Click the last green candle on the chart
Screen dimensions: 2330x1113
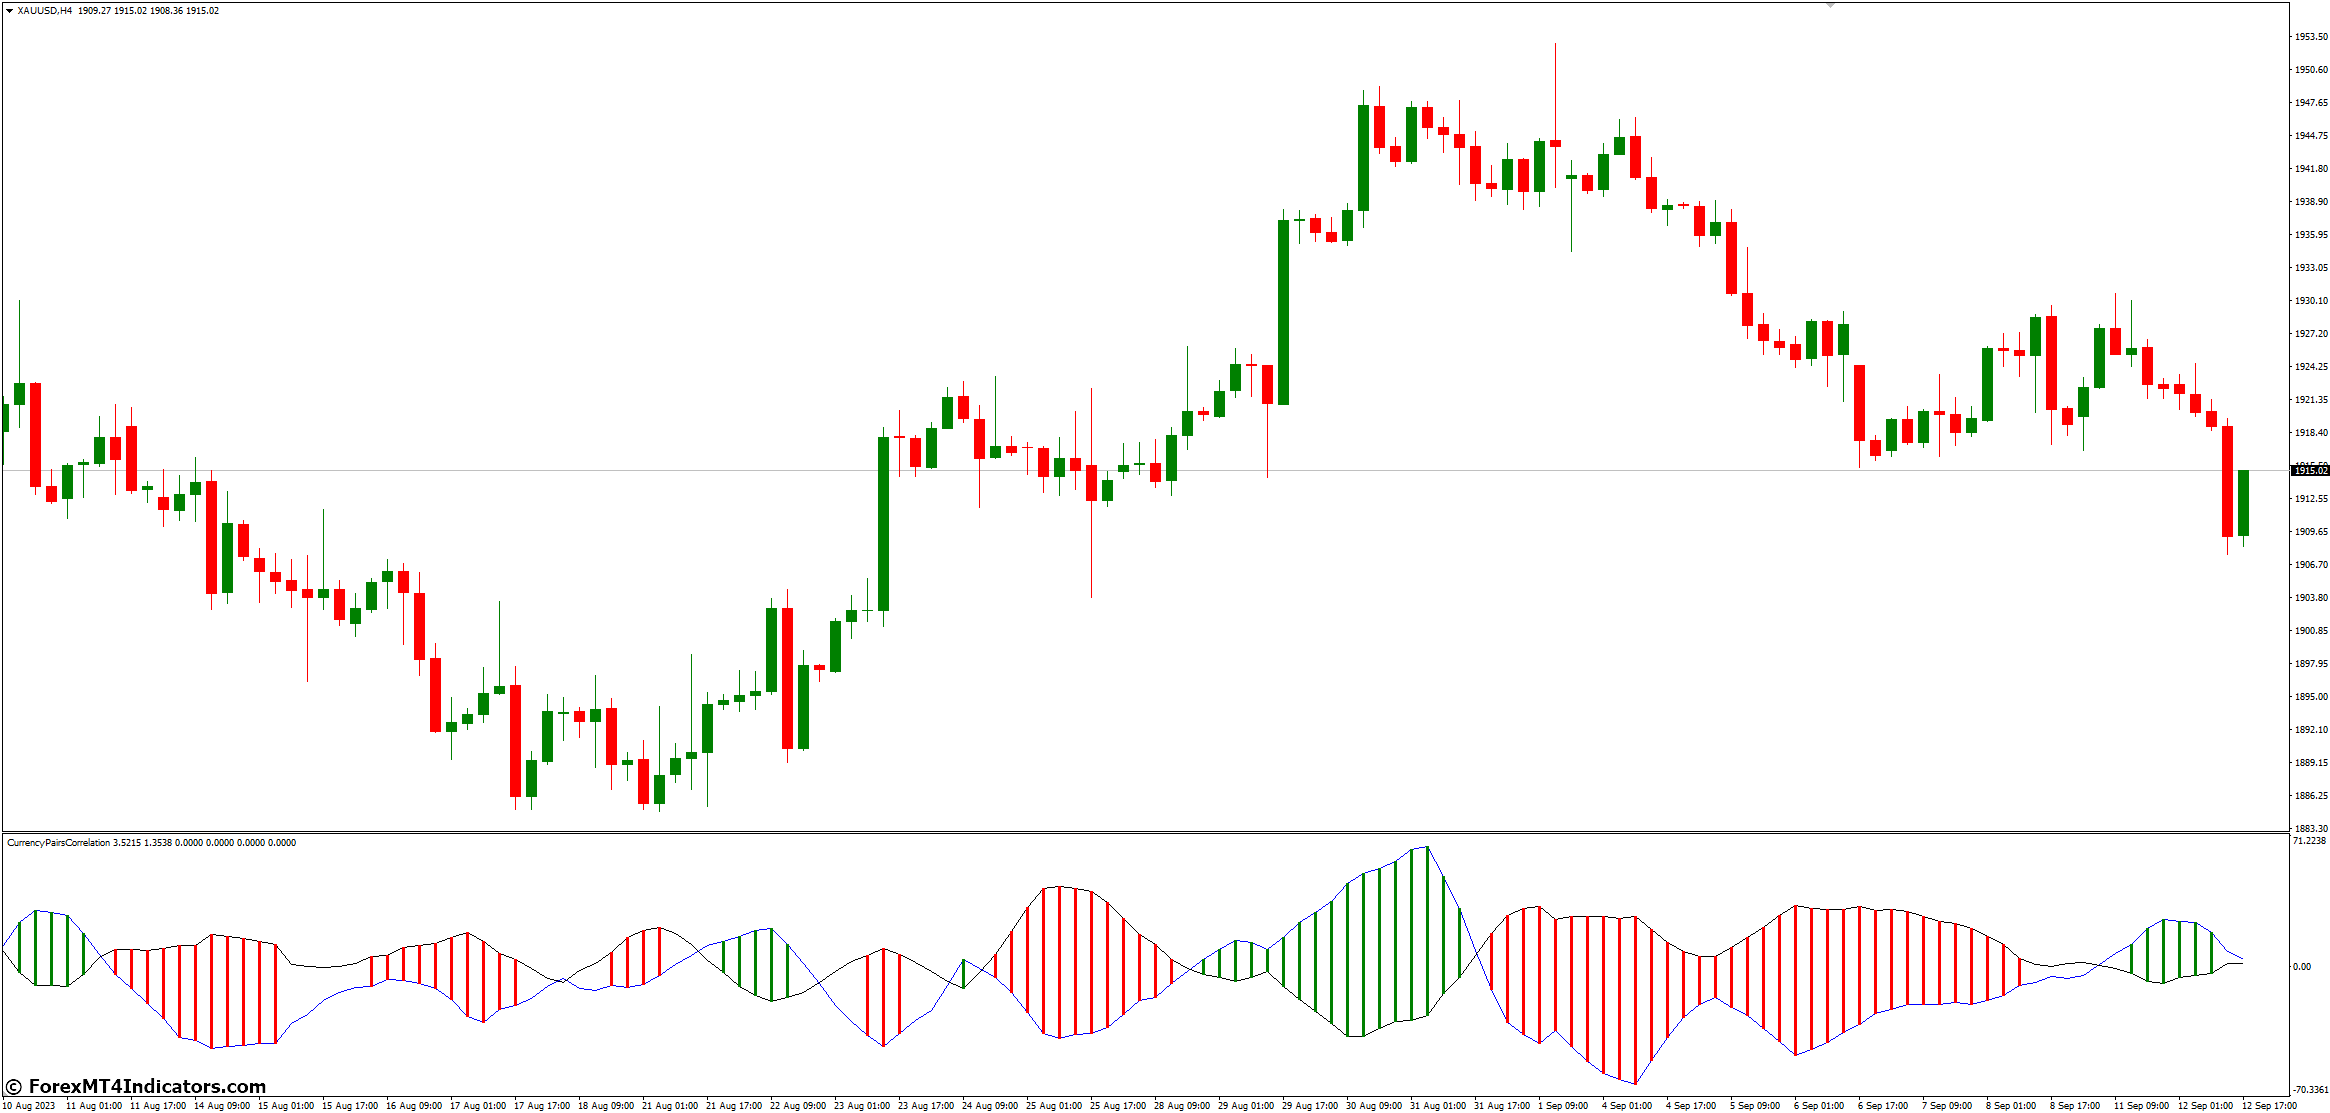[2244, 503]
